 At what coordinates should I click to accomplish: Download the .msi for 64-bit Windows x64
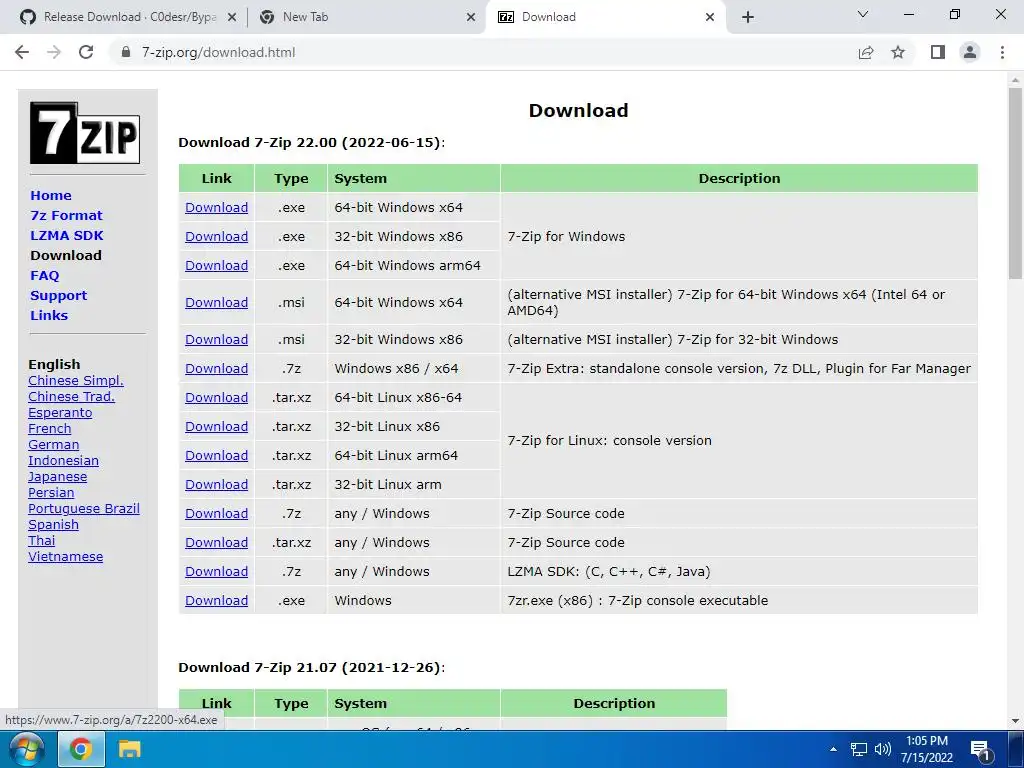coord(216,302)
